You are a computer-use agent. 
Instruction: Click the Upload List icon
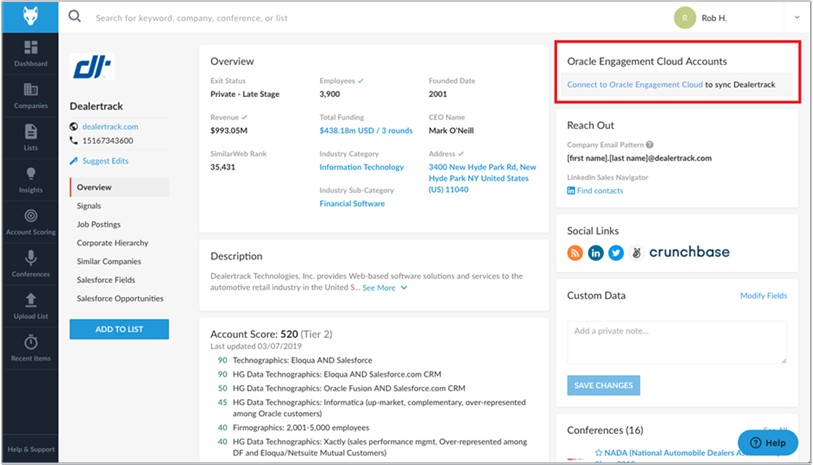coord(31,302)
